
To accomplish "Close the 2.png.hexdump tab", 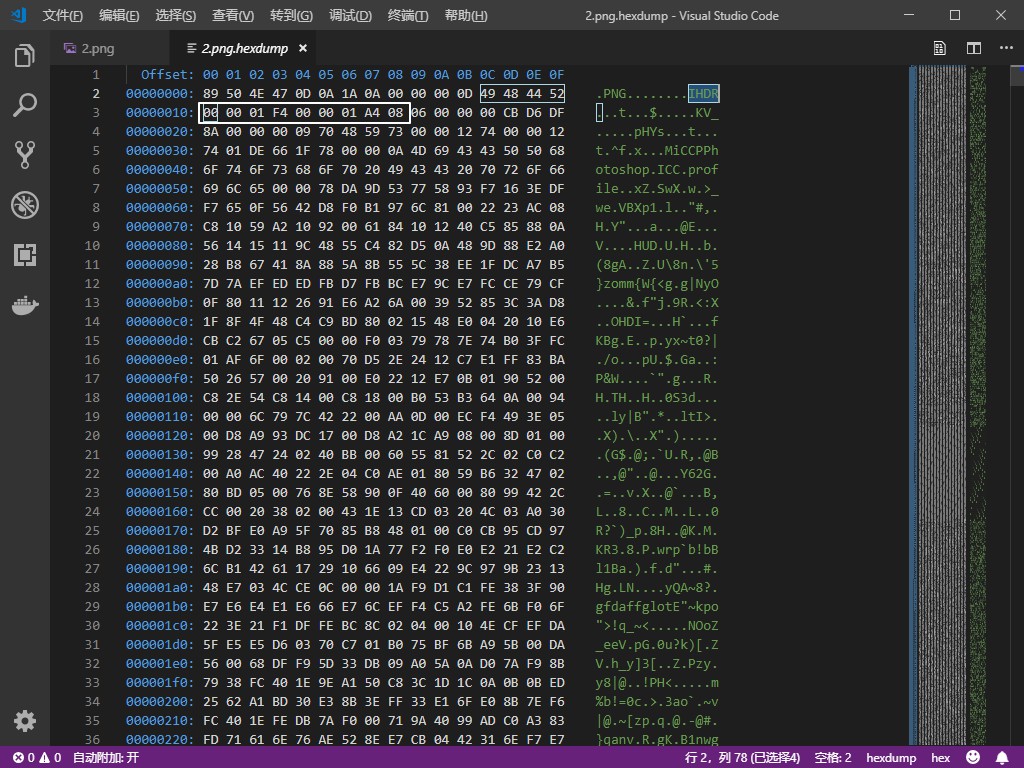I will [303, 48].
